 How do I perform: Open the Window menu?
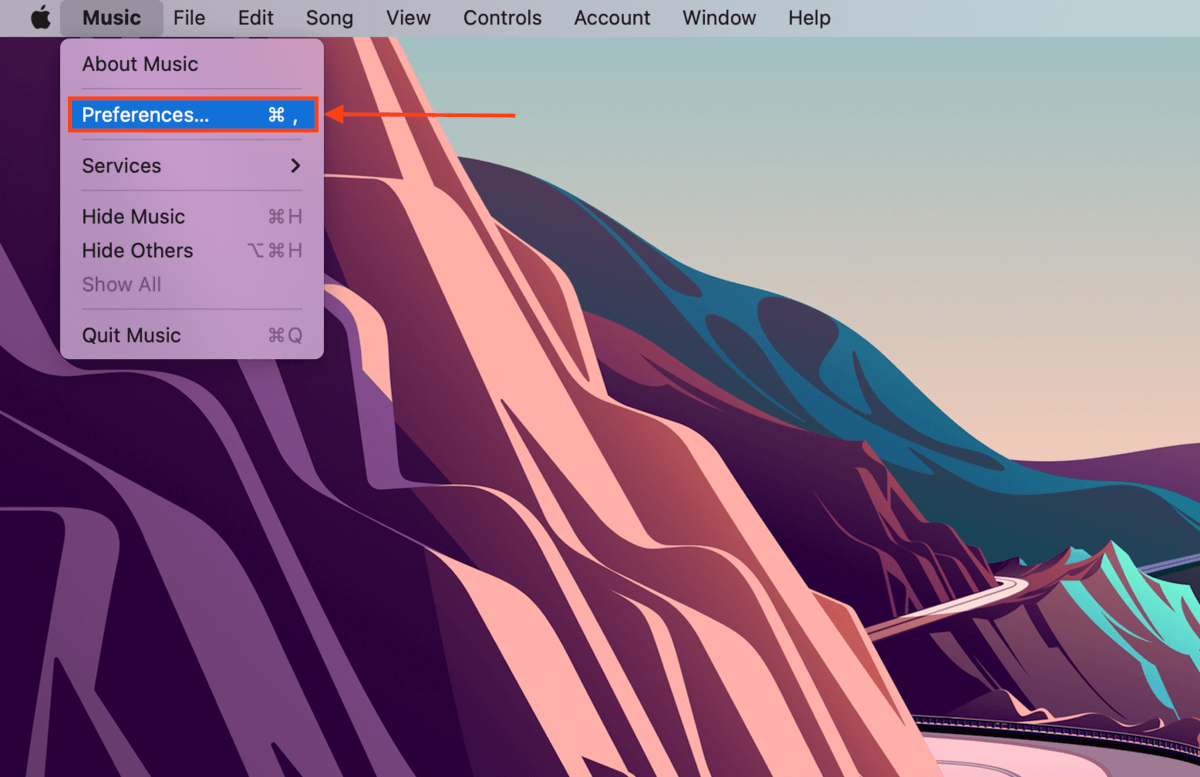tap(719, 18)
